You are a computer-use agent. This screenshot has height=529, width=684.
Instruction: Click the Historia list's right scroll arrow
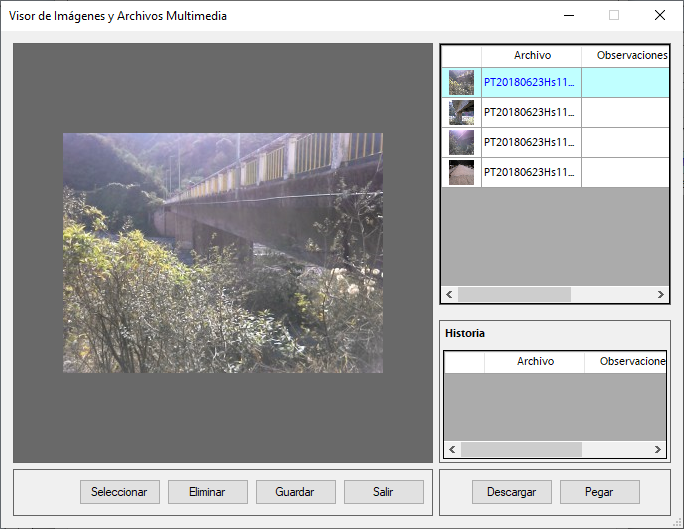661,450
